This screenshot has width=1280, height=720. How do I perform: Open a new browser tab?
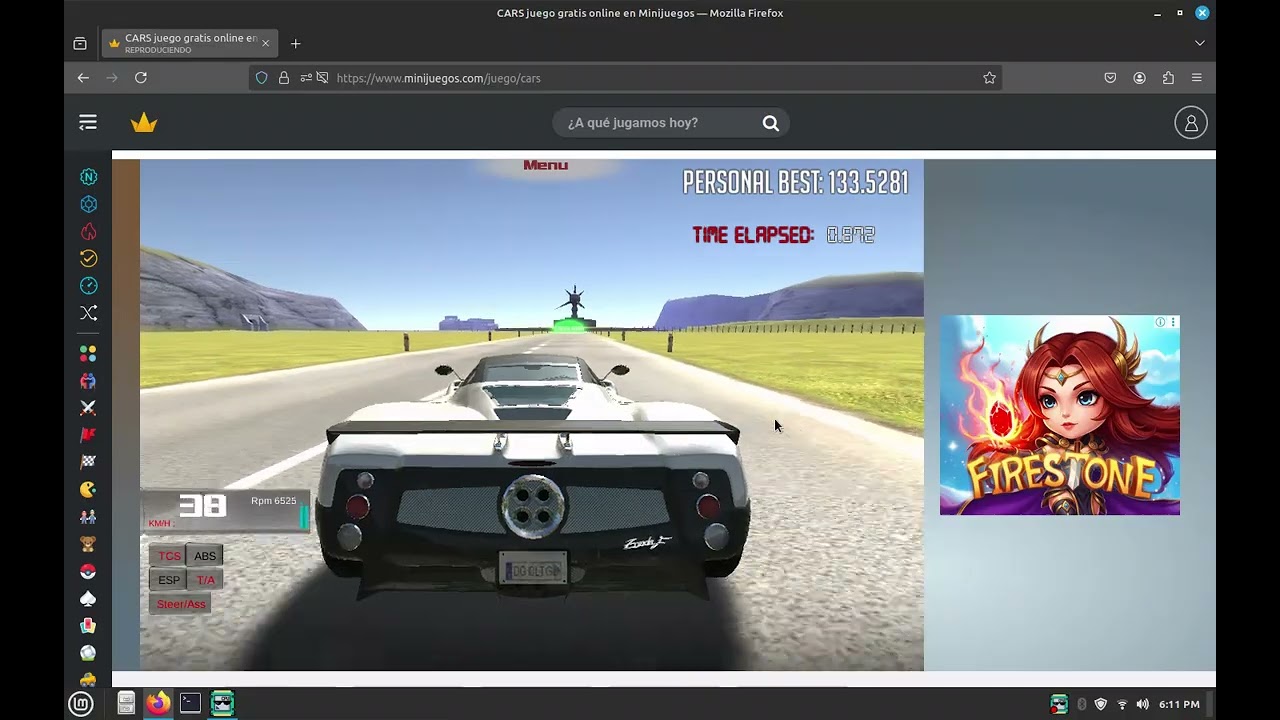(x=295, y=43)
